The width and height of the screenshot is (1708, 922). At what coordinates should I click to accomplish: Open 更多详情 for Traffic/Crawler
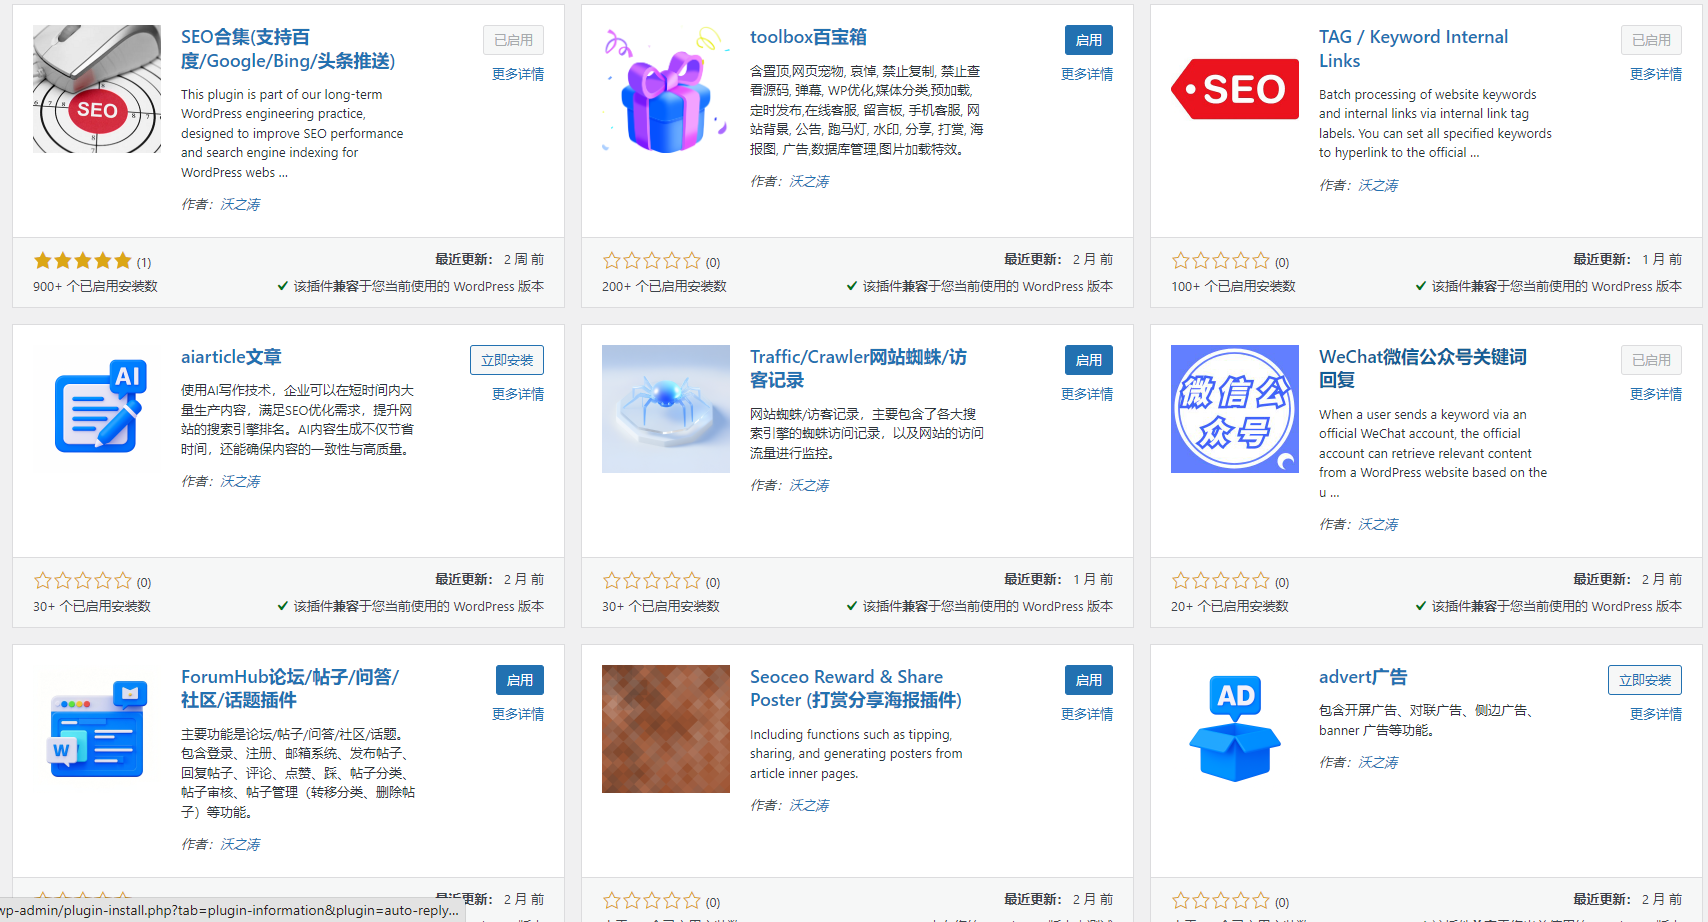[1087, 394]
